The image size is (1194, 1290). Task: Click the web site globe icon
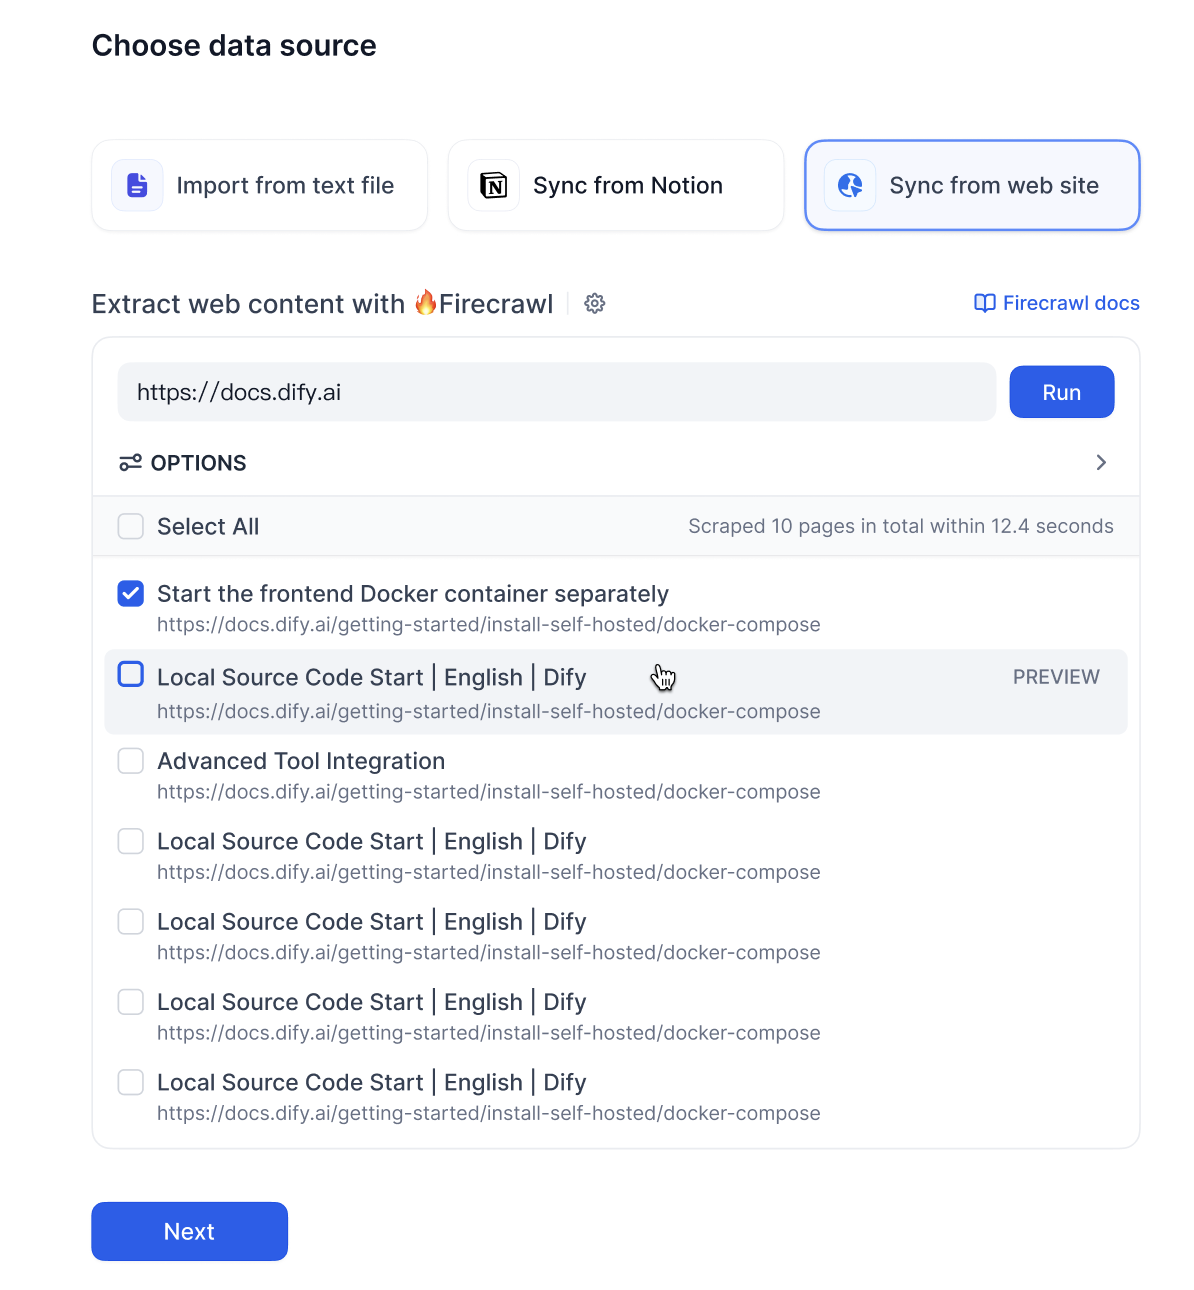pos(850,185)
